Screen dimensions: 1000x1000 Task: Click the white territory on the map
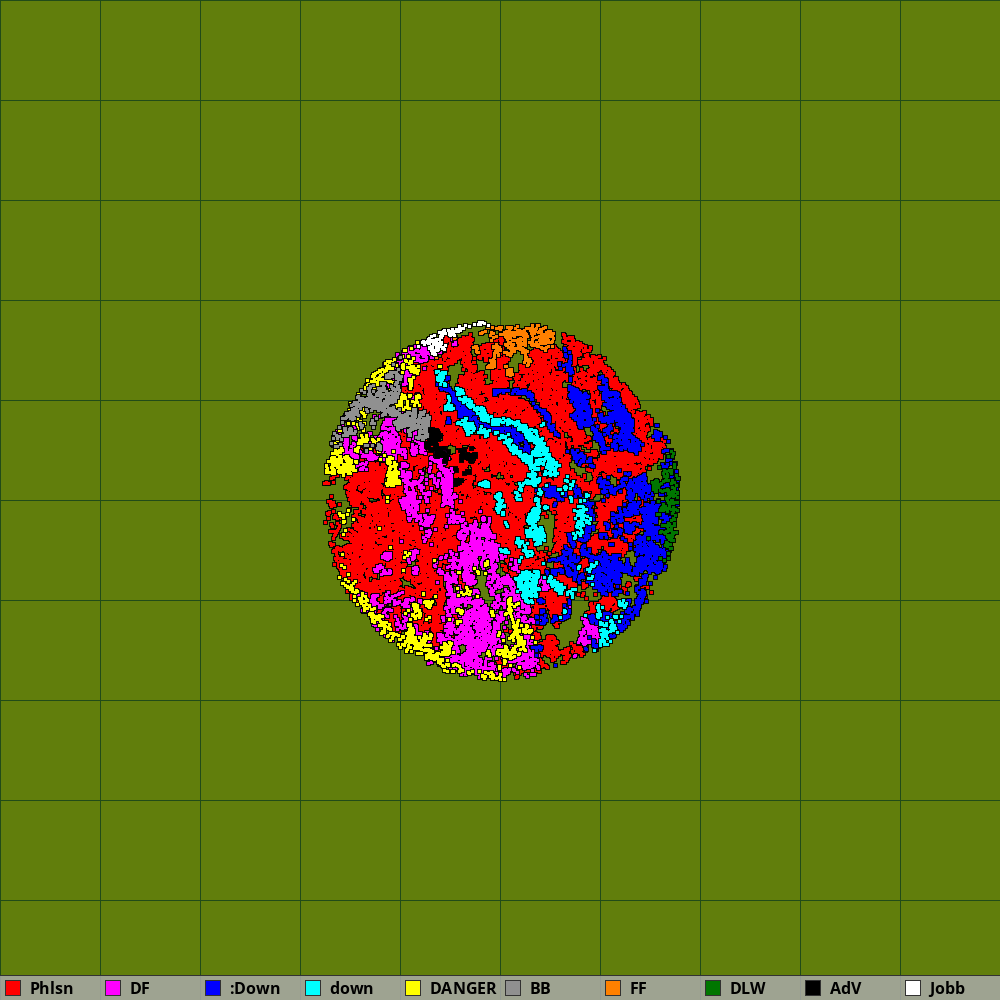pyautogui.click(x=436, y=343)
